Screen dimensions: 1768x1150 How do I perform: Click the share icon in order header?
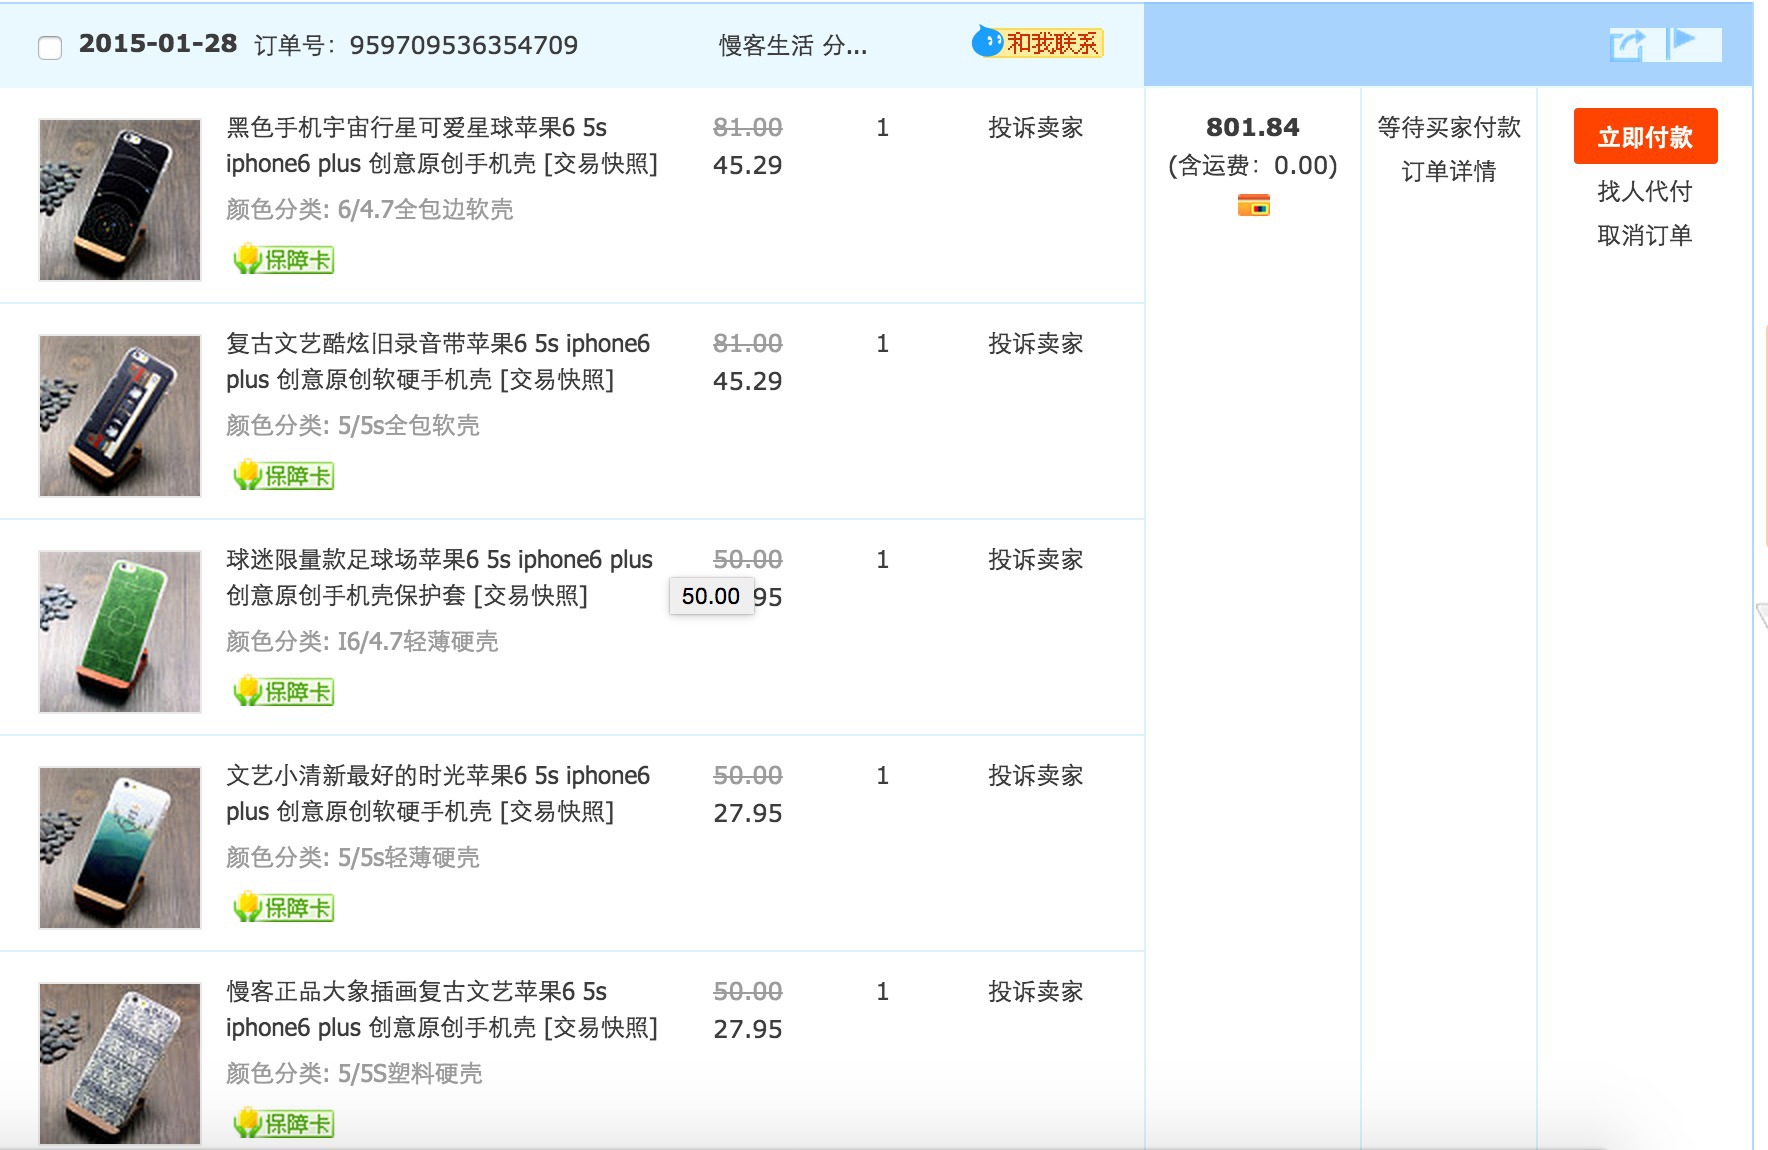tap(1627, 45)
